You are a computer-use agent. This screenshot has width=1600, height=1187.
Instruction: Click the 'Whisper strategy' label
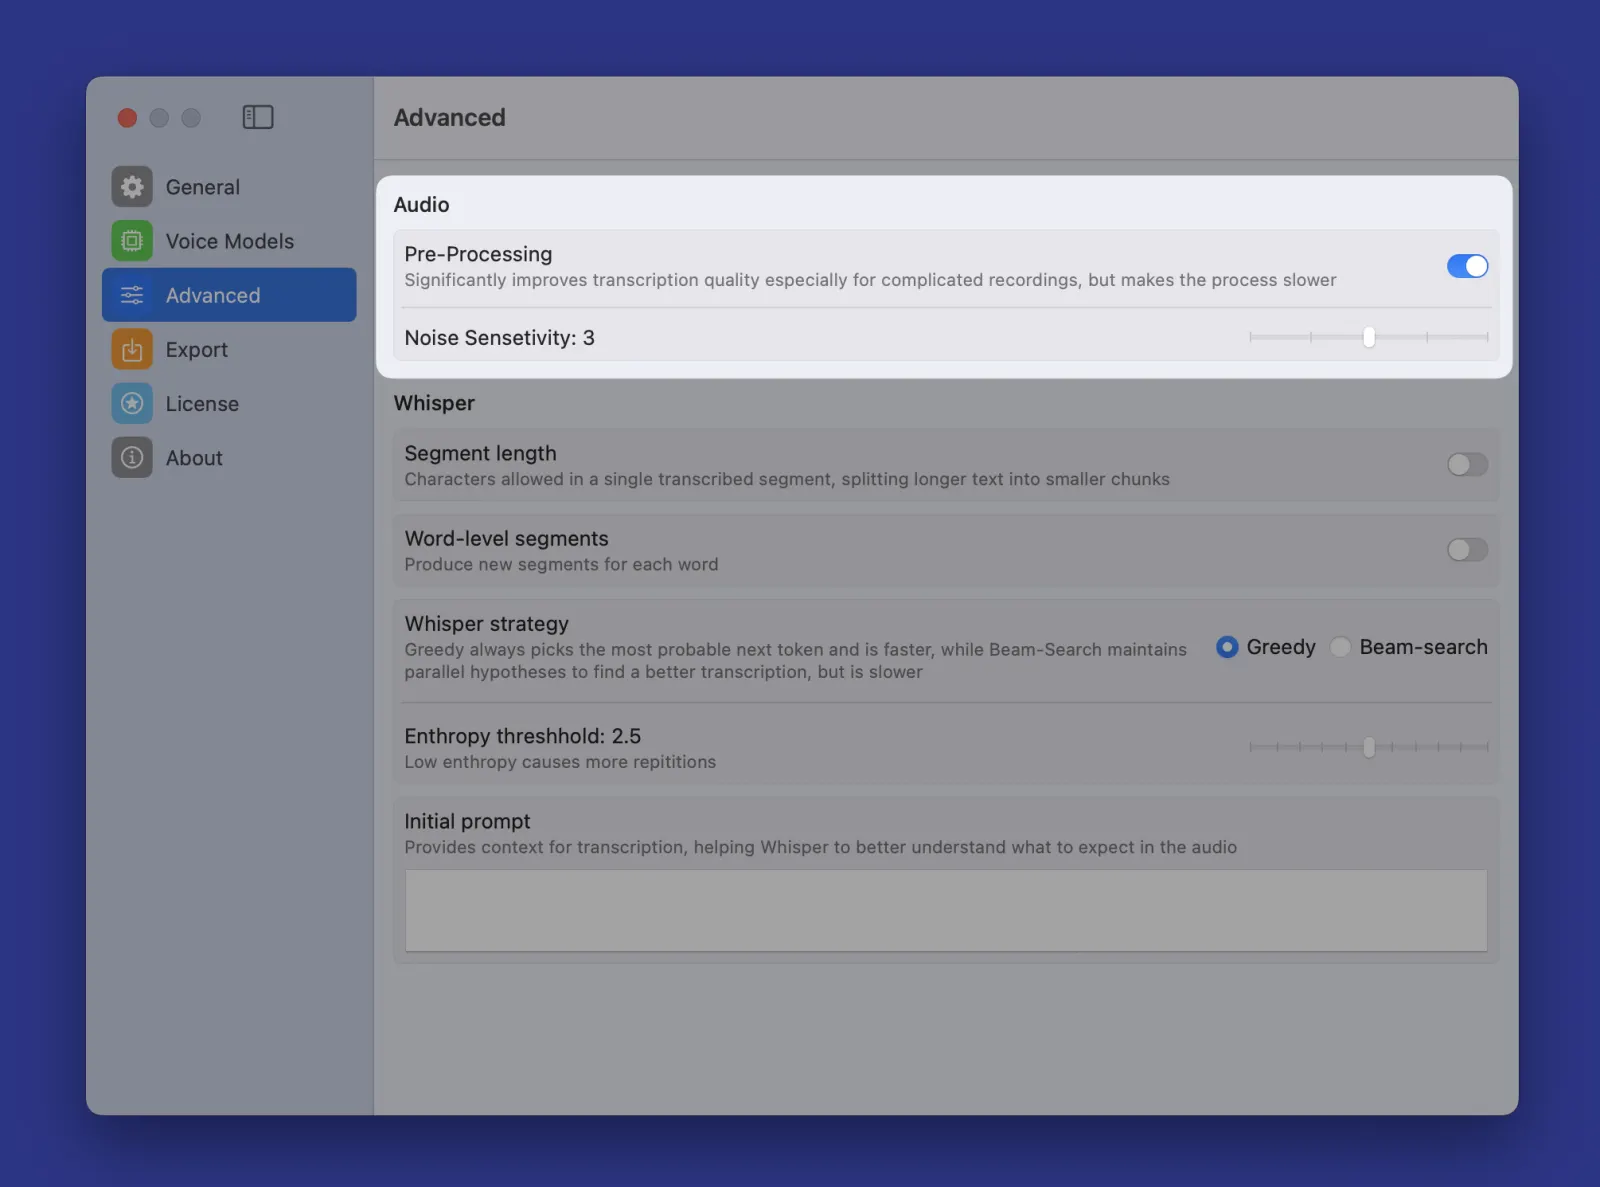click(487, 624)
